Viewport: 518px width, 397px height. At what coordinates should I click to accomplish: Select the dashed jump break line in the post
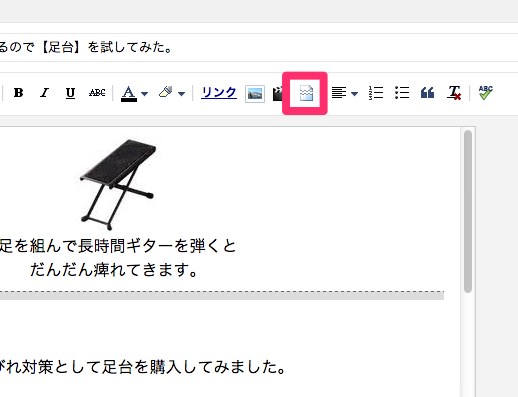(x=222, y=295)
